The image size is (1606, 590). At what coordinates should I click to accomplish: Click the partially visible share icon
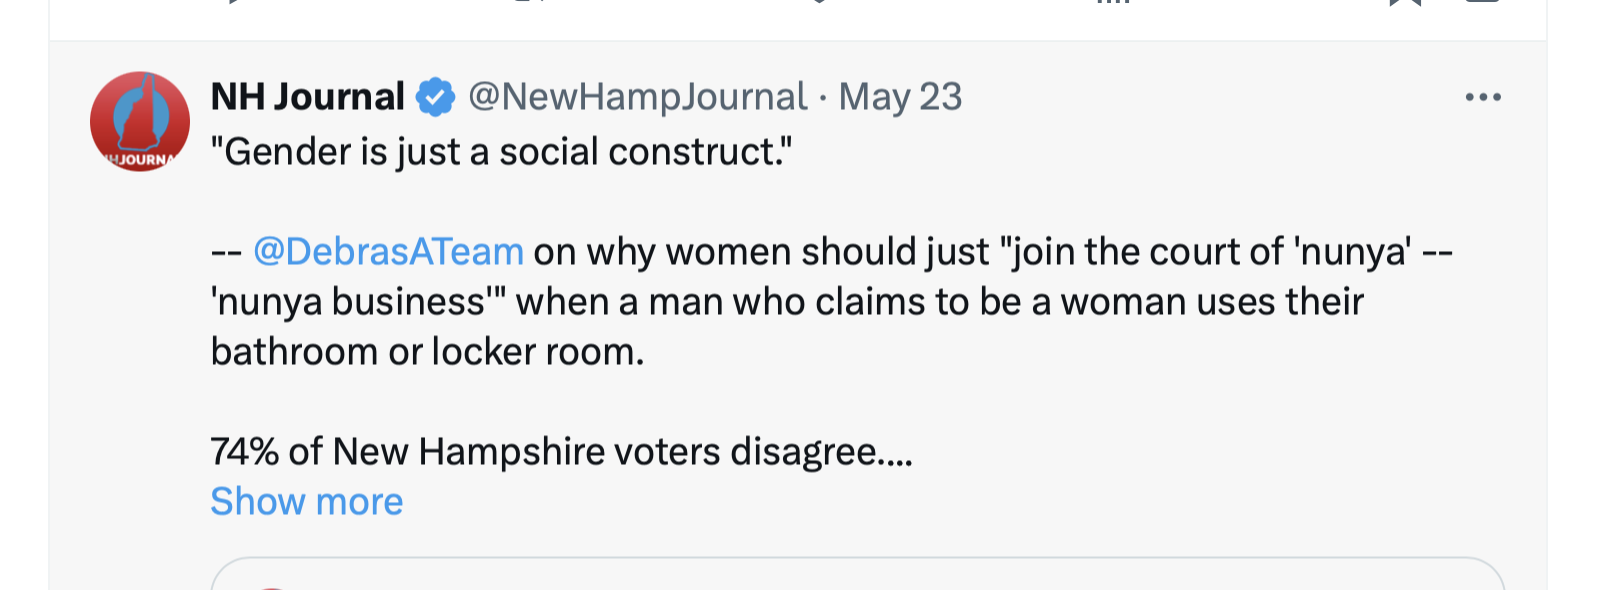click(x=1482, y=2)
